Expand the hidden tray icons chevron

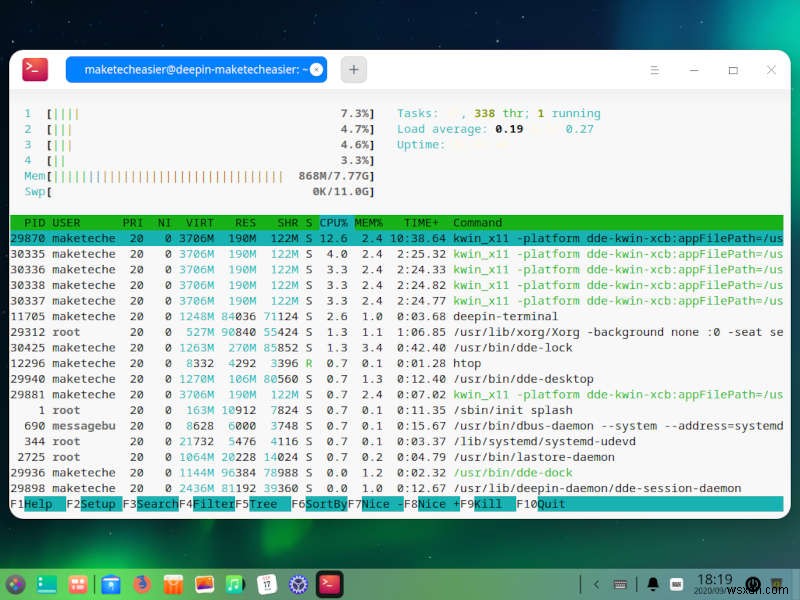tap(597, 583)
